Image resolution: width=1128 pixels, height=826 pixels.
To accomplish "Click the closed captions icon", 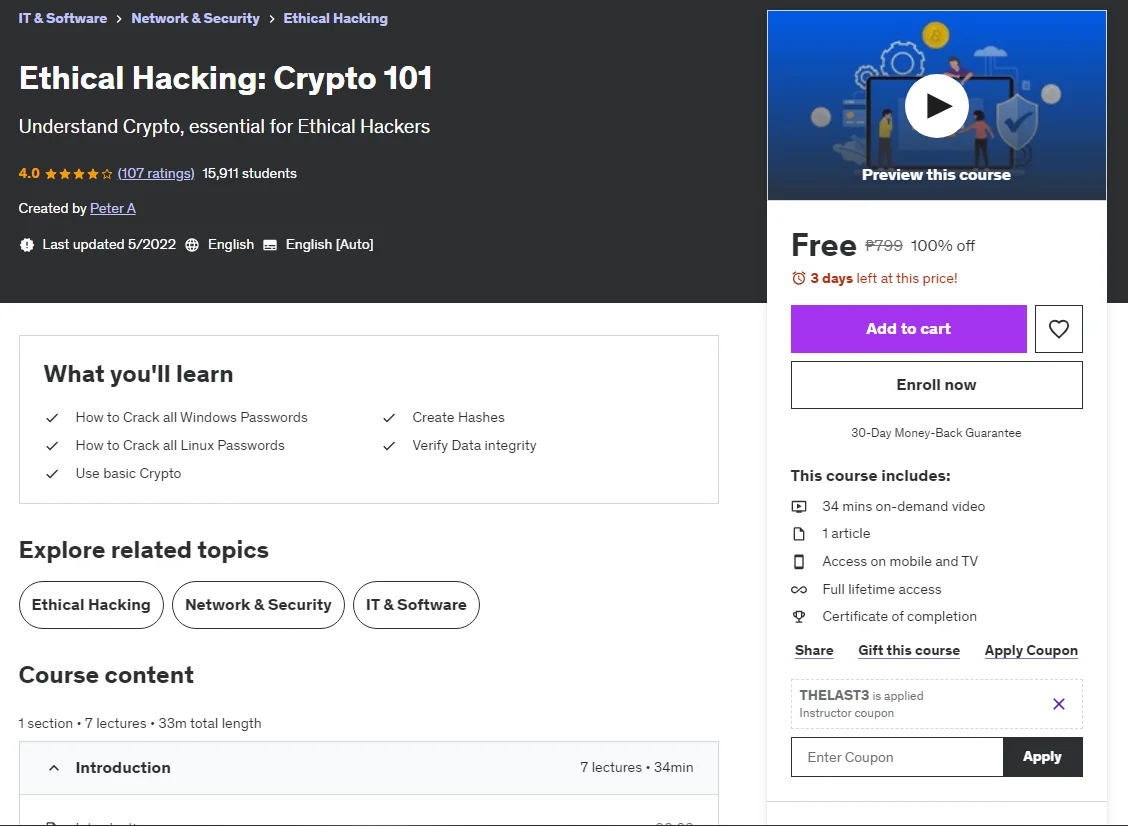I will (270, 245).
